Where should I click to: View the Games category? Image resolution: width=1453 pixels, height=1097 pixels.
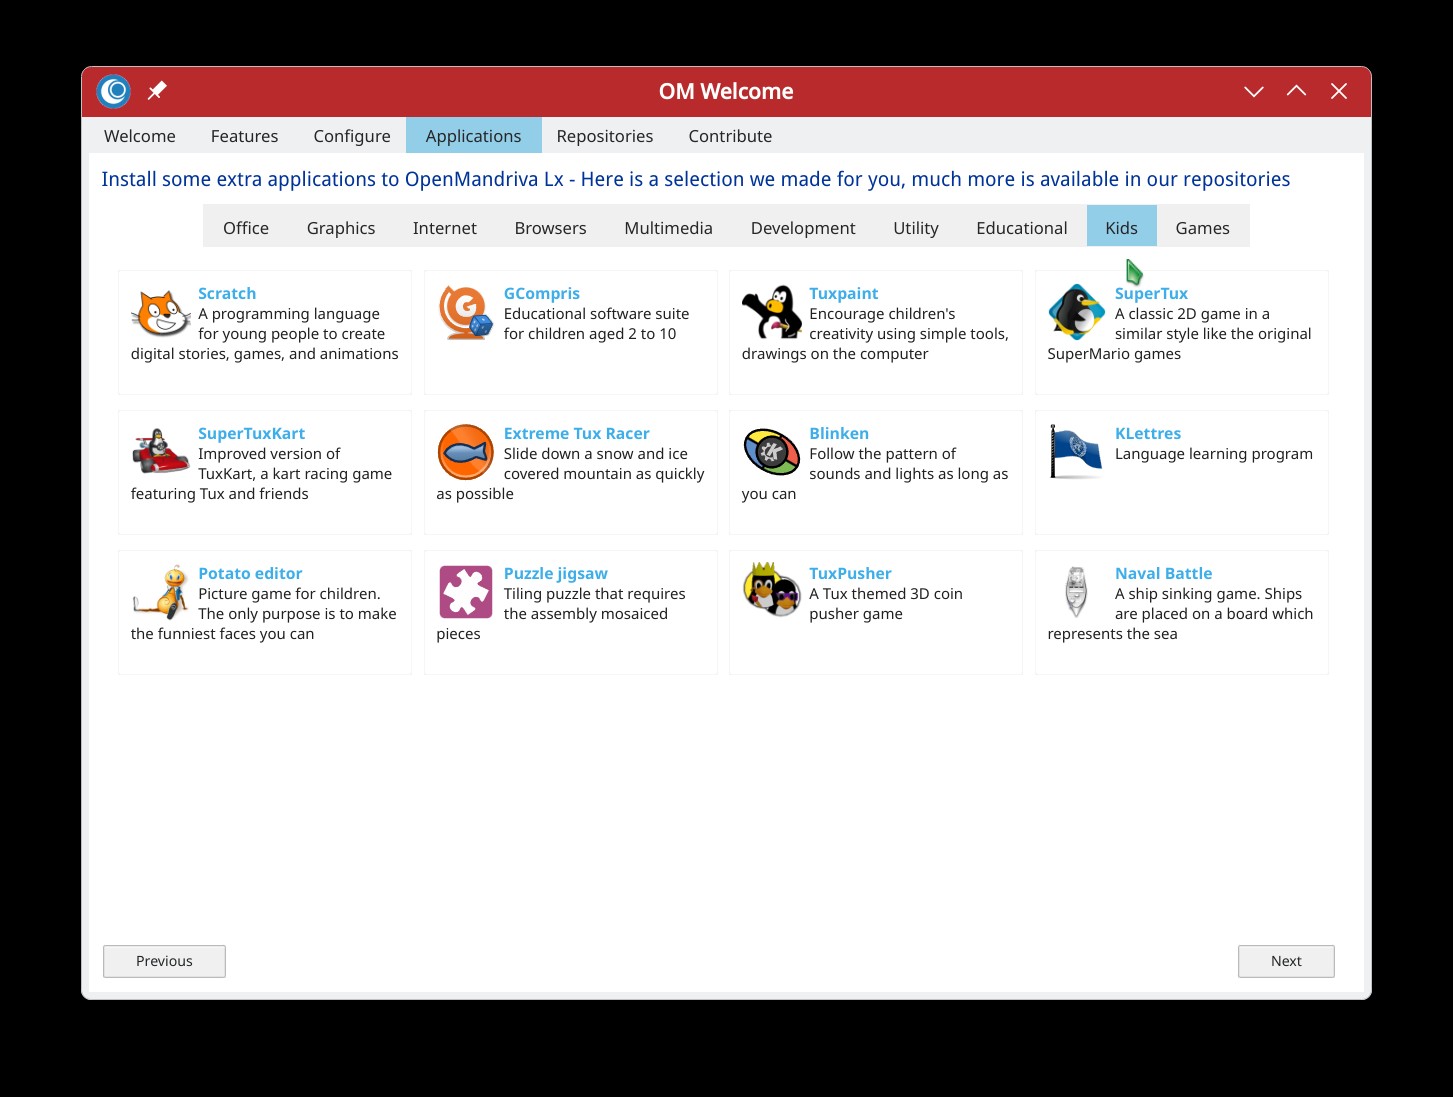coord(1202,228)
